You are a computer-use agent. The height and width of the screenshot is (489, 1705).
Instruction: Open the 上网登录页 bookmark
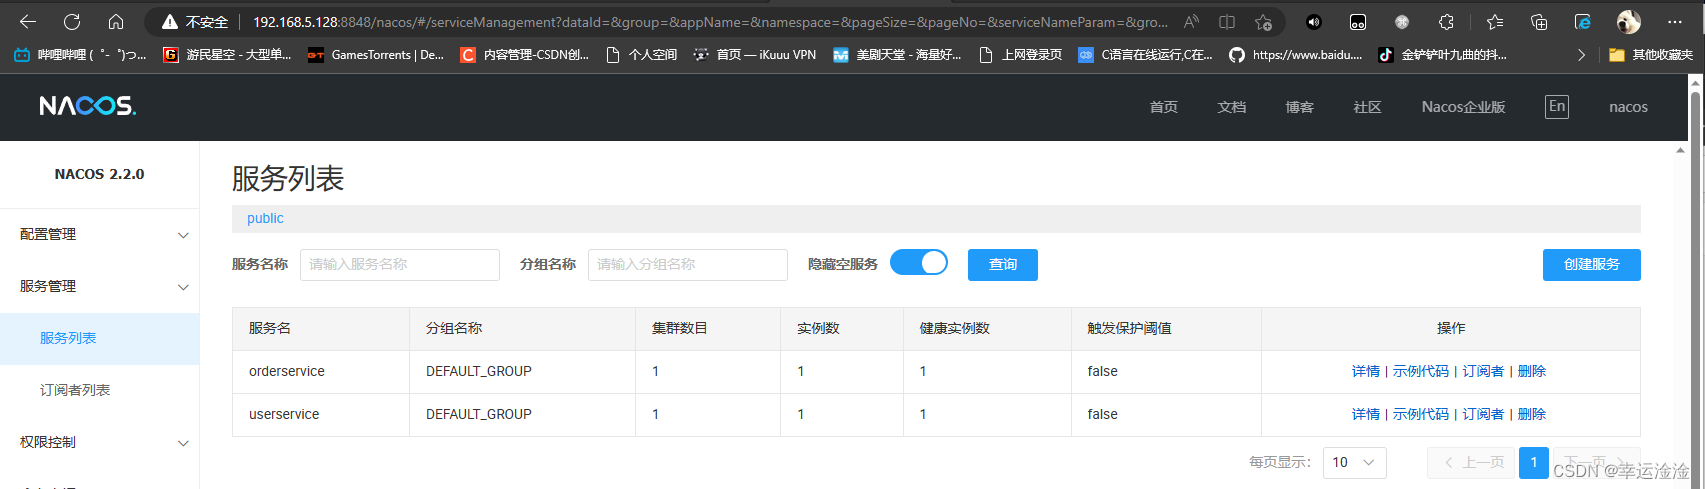coord(1021,55)
